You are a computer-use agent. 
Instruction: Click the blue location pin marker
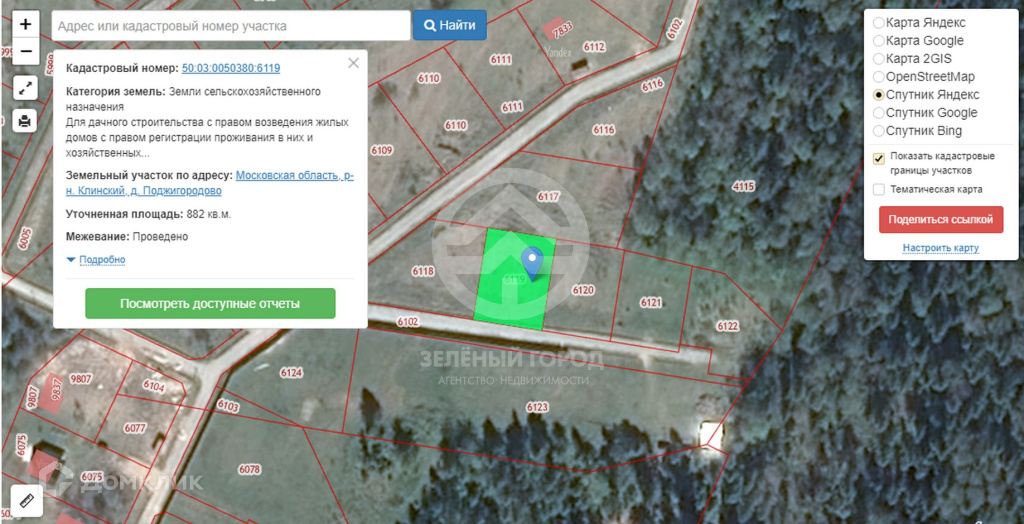point(533,264)
